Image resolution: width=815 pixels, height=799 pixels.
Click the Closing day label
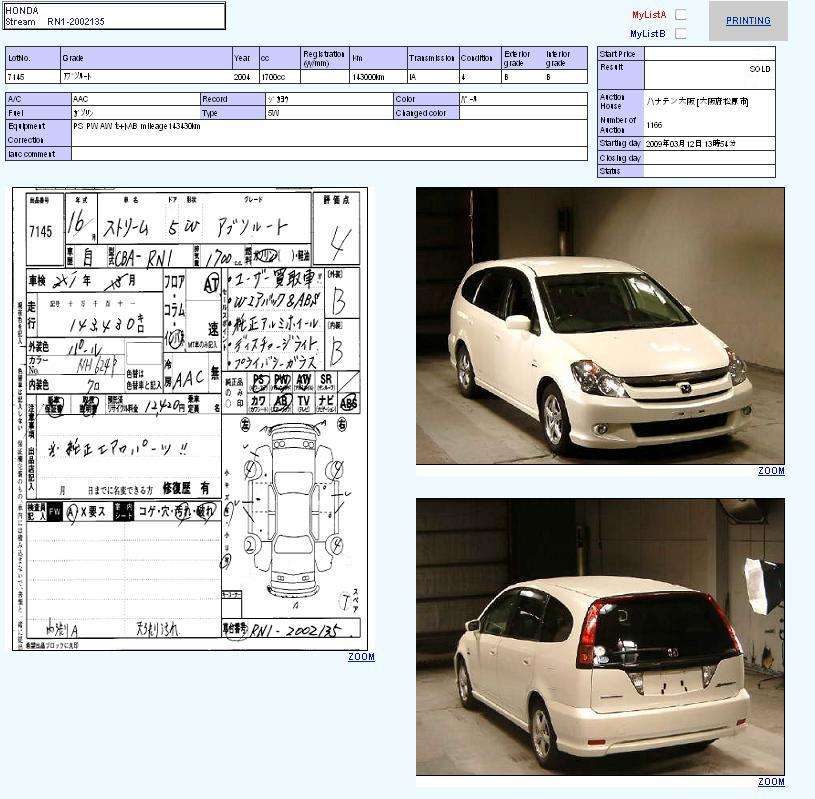(620, 158)
